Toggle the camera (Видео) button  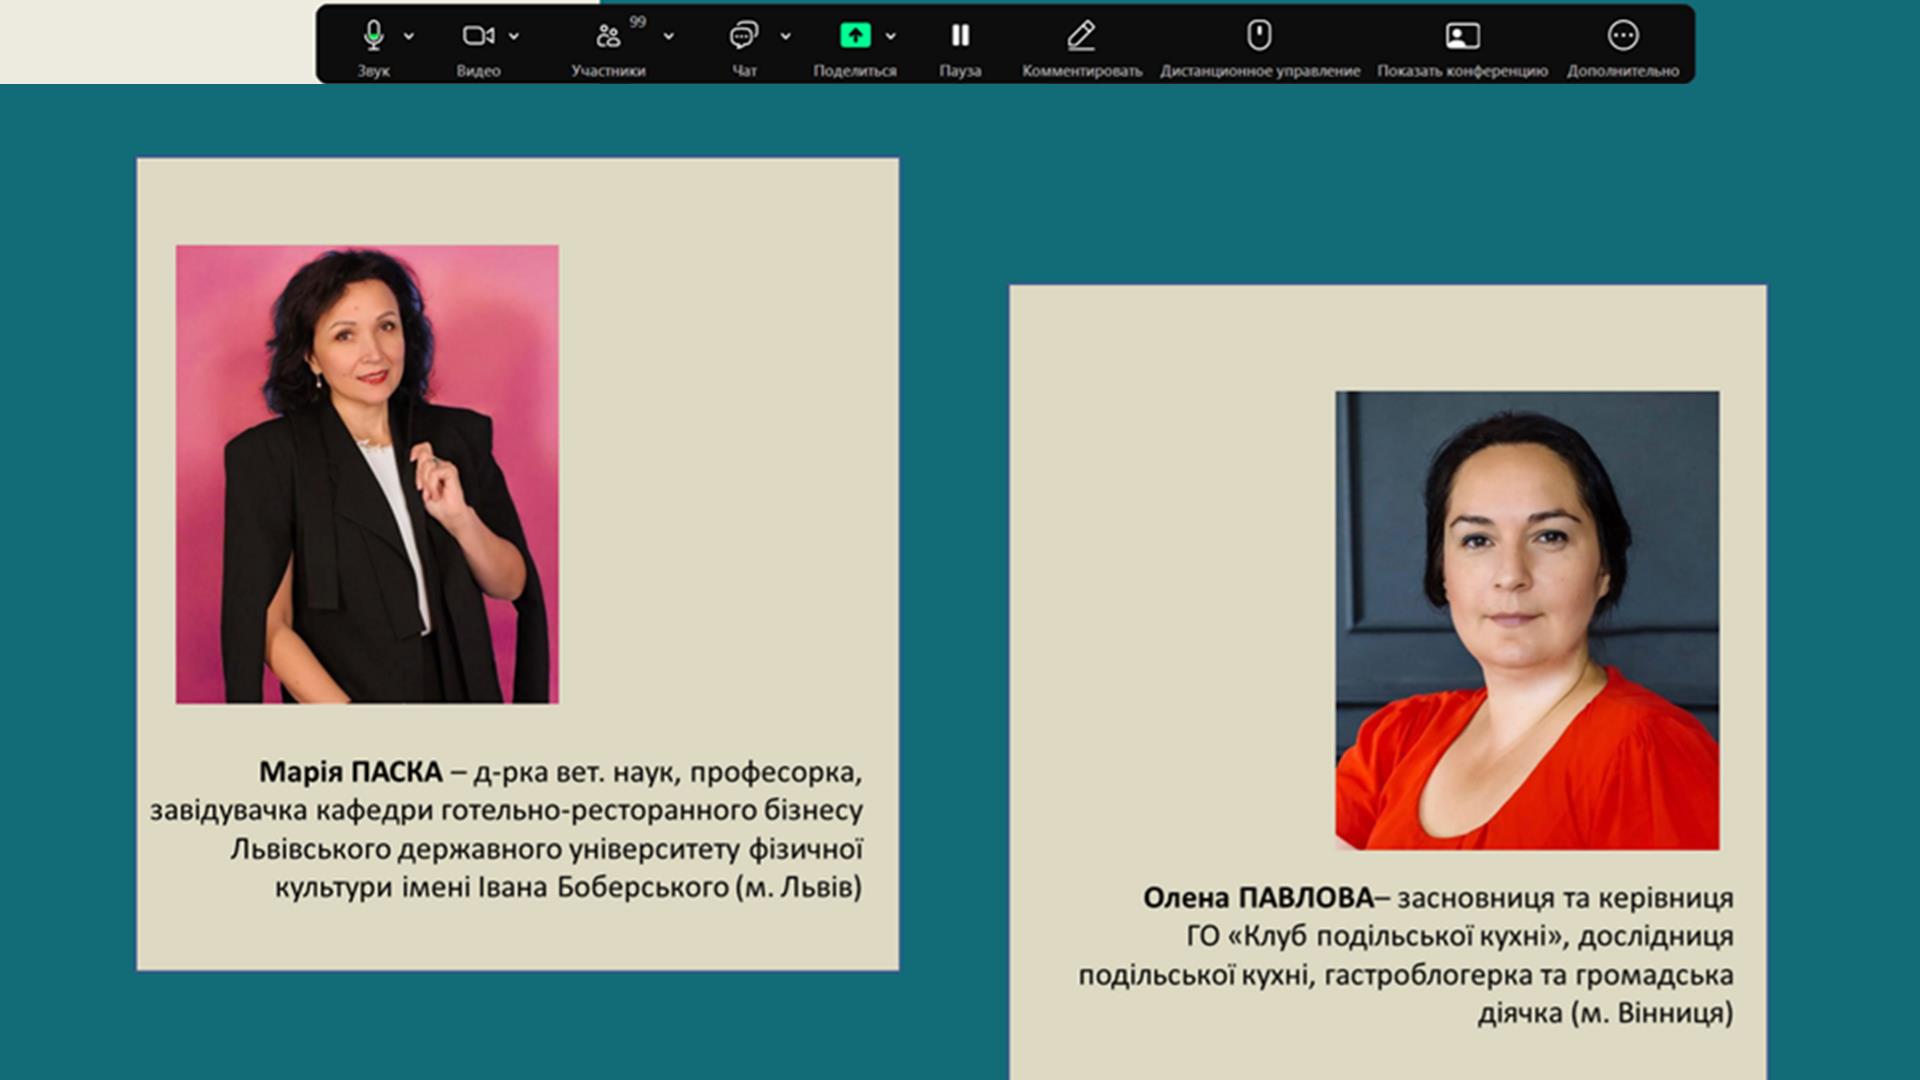pyautogui.click(x=477, y=36)
